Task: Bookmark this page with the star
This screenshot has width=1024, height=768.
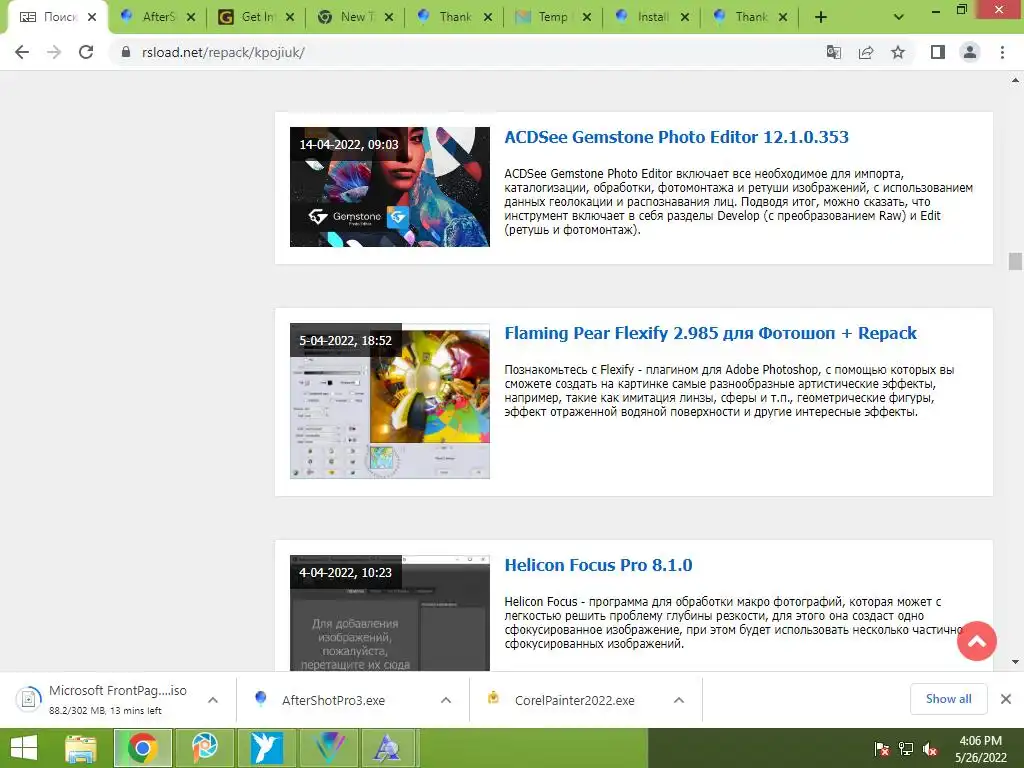Action: click(898, 52)
